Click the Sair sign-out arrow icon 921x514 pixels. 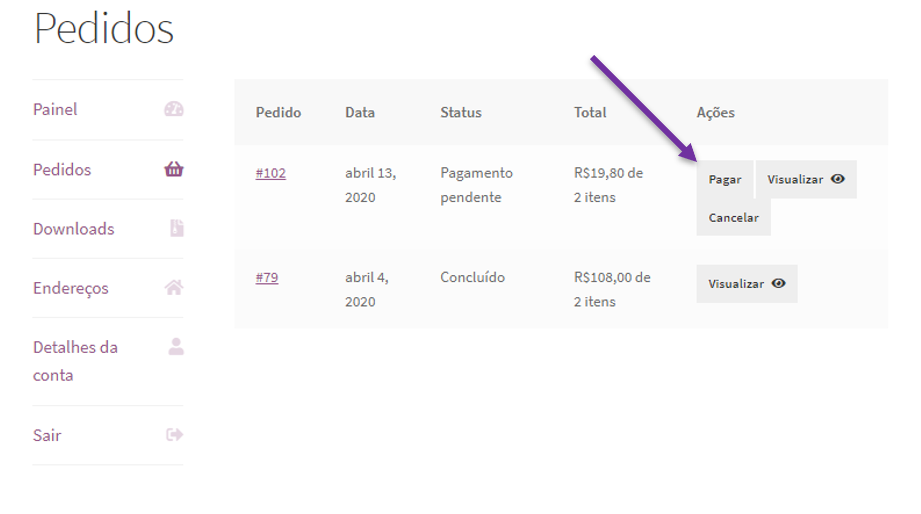pyautogui.click(x=174, y=434)
